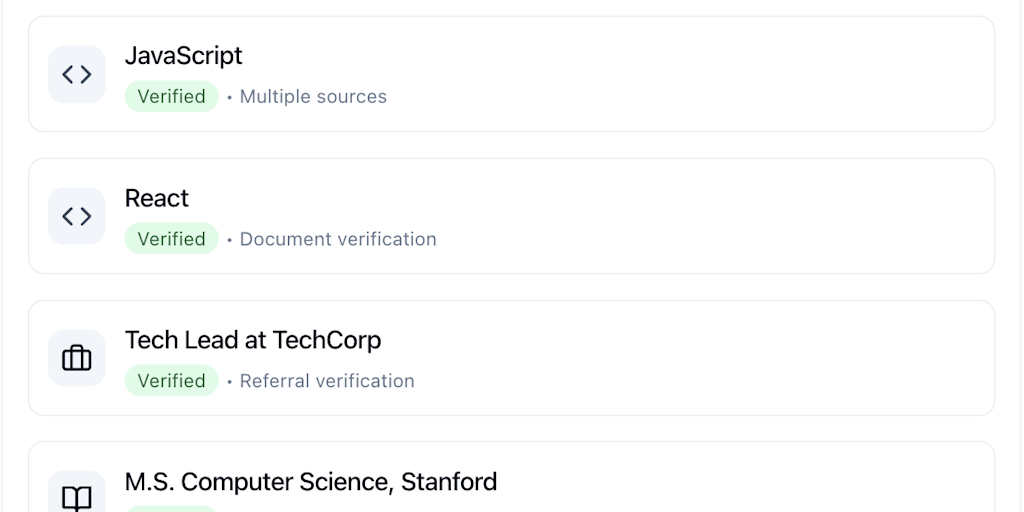Click the "Referral verification" label
Viewport: 1024px width, 512px height.
tap(327, 381)
